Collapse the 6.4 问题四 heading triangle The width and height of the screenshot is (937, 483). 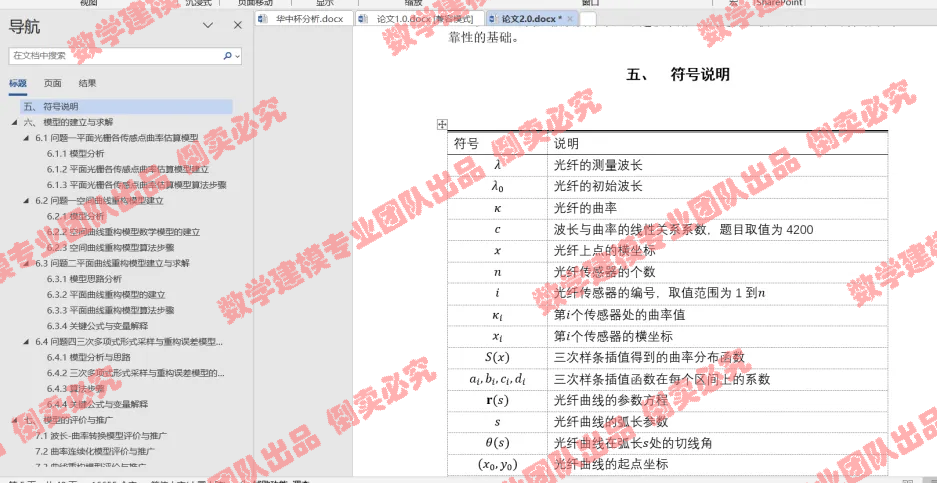click(26, 342)
